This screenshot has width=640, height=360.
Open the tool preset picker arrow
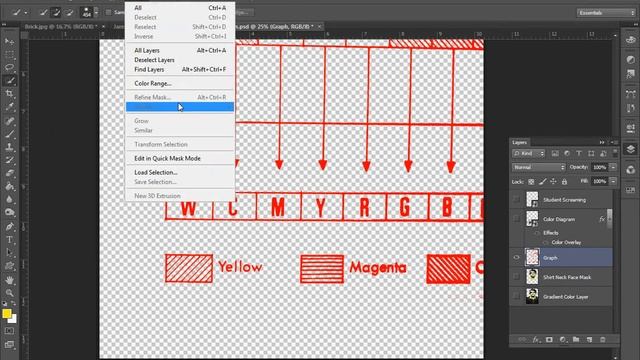point(26,13)
